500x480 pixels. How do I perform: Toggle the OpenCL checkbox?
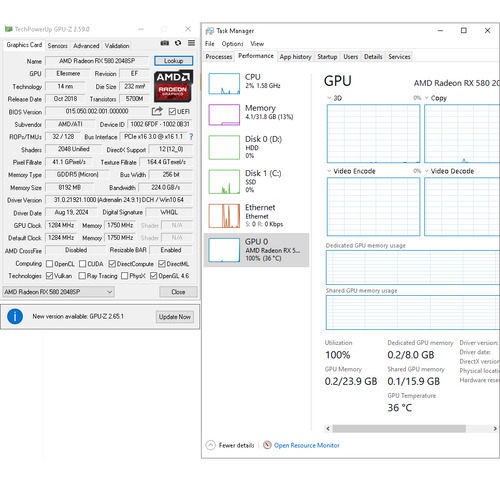click(49, 264)
